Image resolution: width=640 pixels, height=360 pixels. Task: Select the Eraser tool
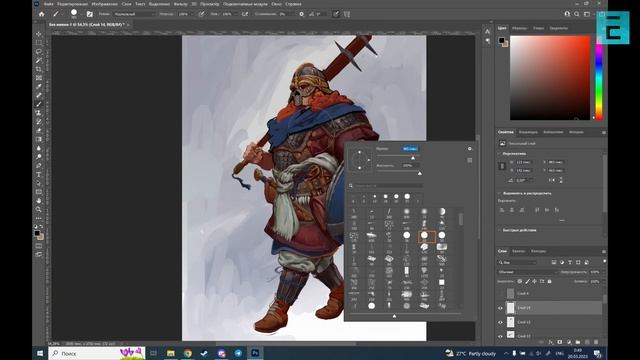39,130
